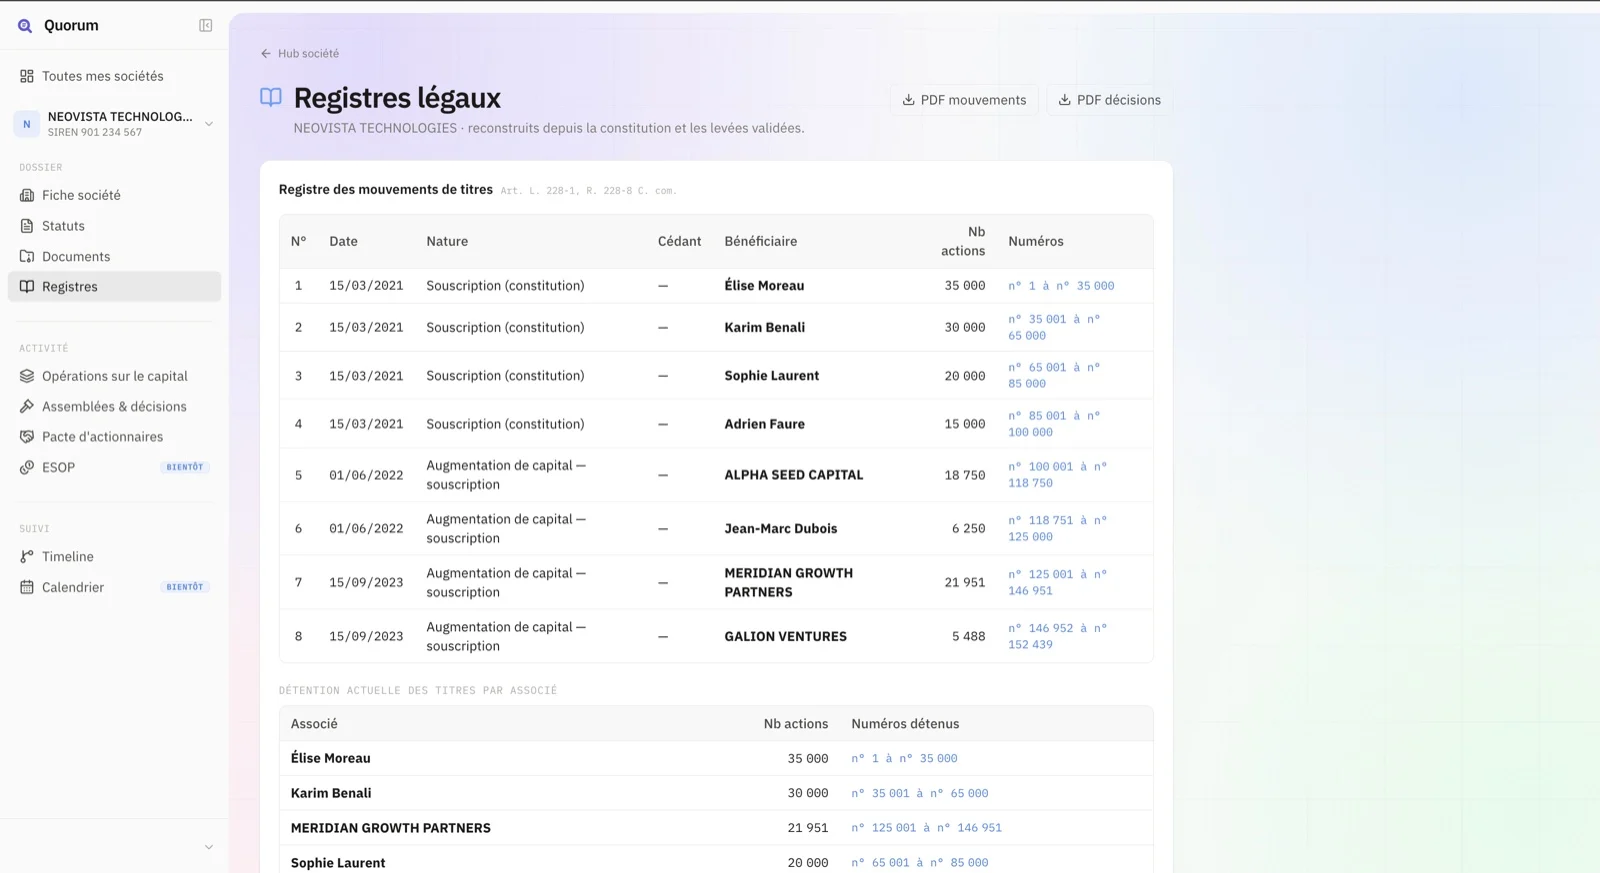The height and width of the screenshot is (873, 1600).
Task: Click MERIDIAN GROWTH PARTNERS in holdings table
Action: pos(391,828)
